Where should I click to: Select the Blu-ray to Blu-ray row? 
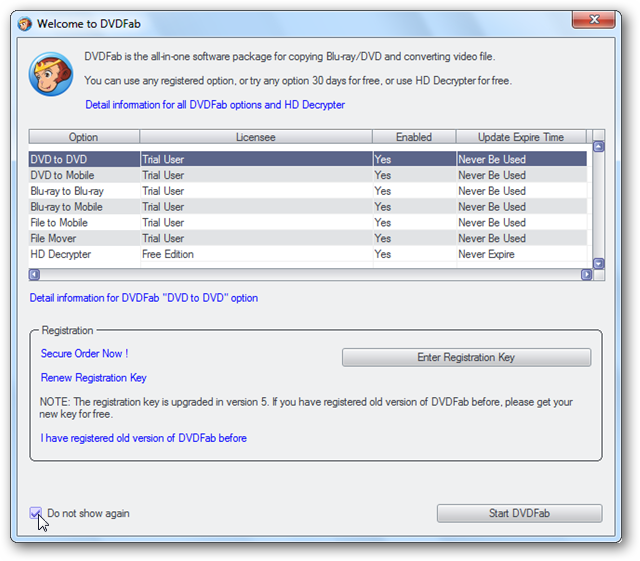(x=308, y=191)
